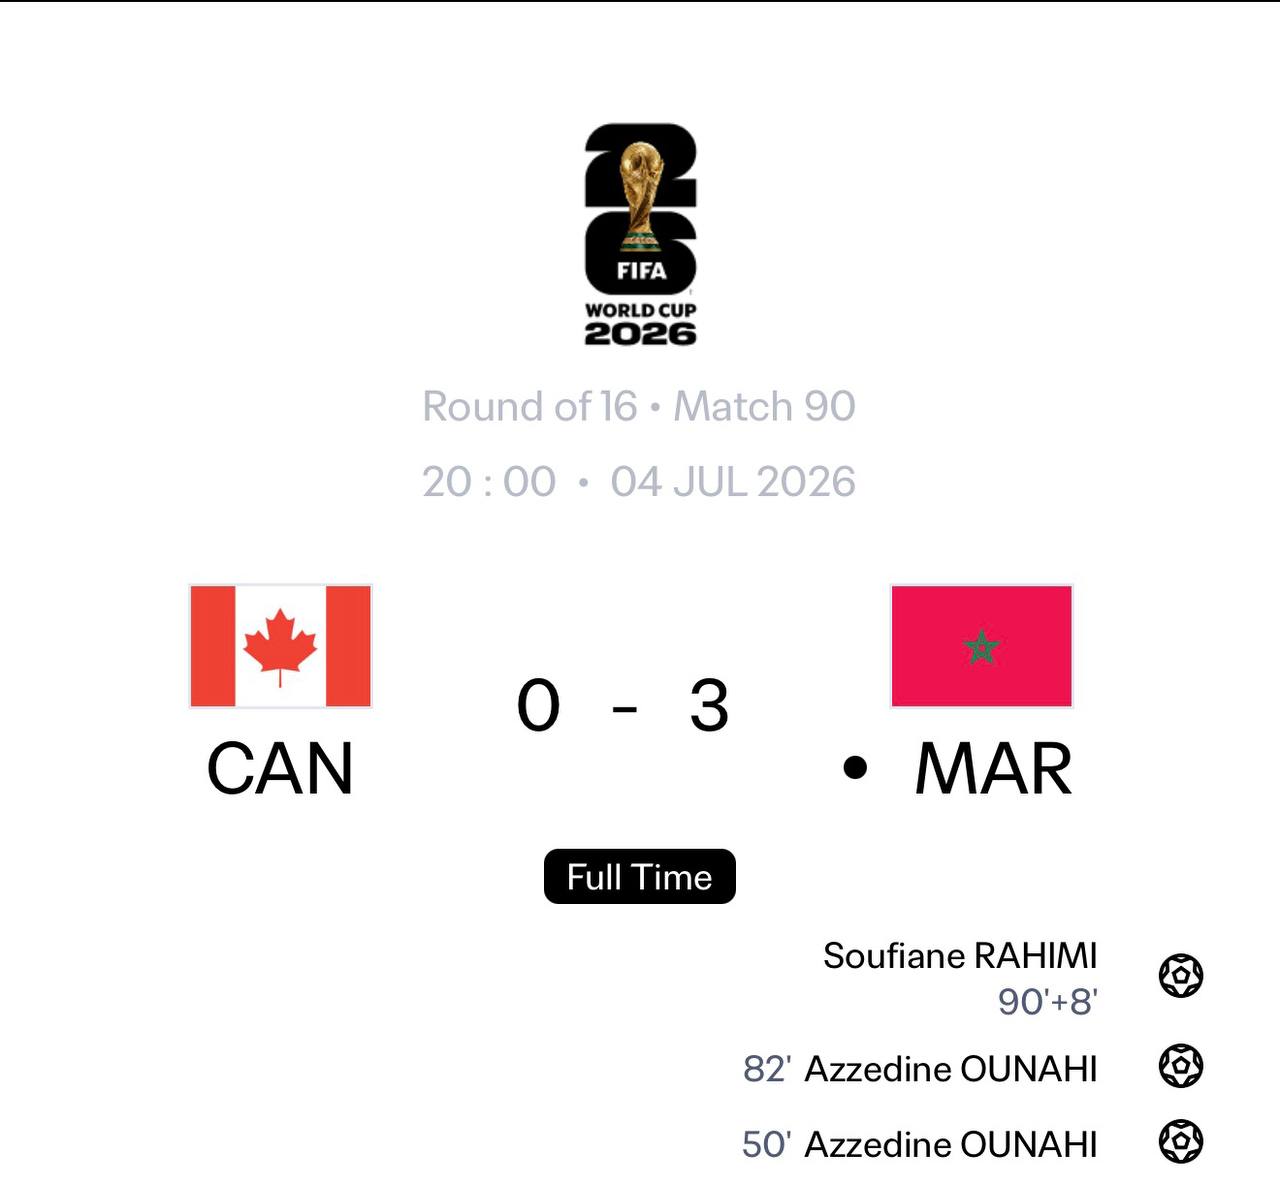The height and width of the screenshot is (1184, 1280).
Task: Click the ball icon for the 82' goal
Action: 1180,1066
